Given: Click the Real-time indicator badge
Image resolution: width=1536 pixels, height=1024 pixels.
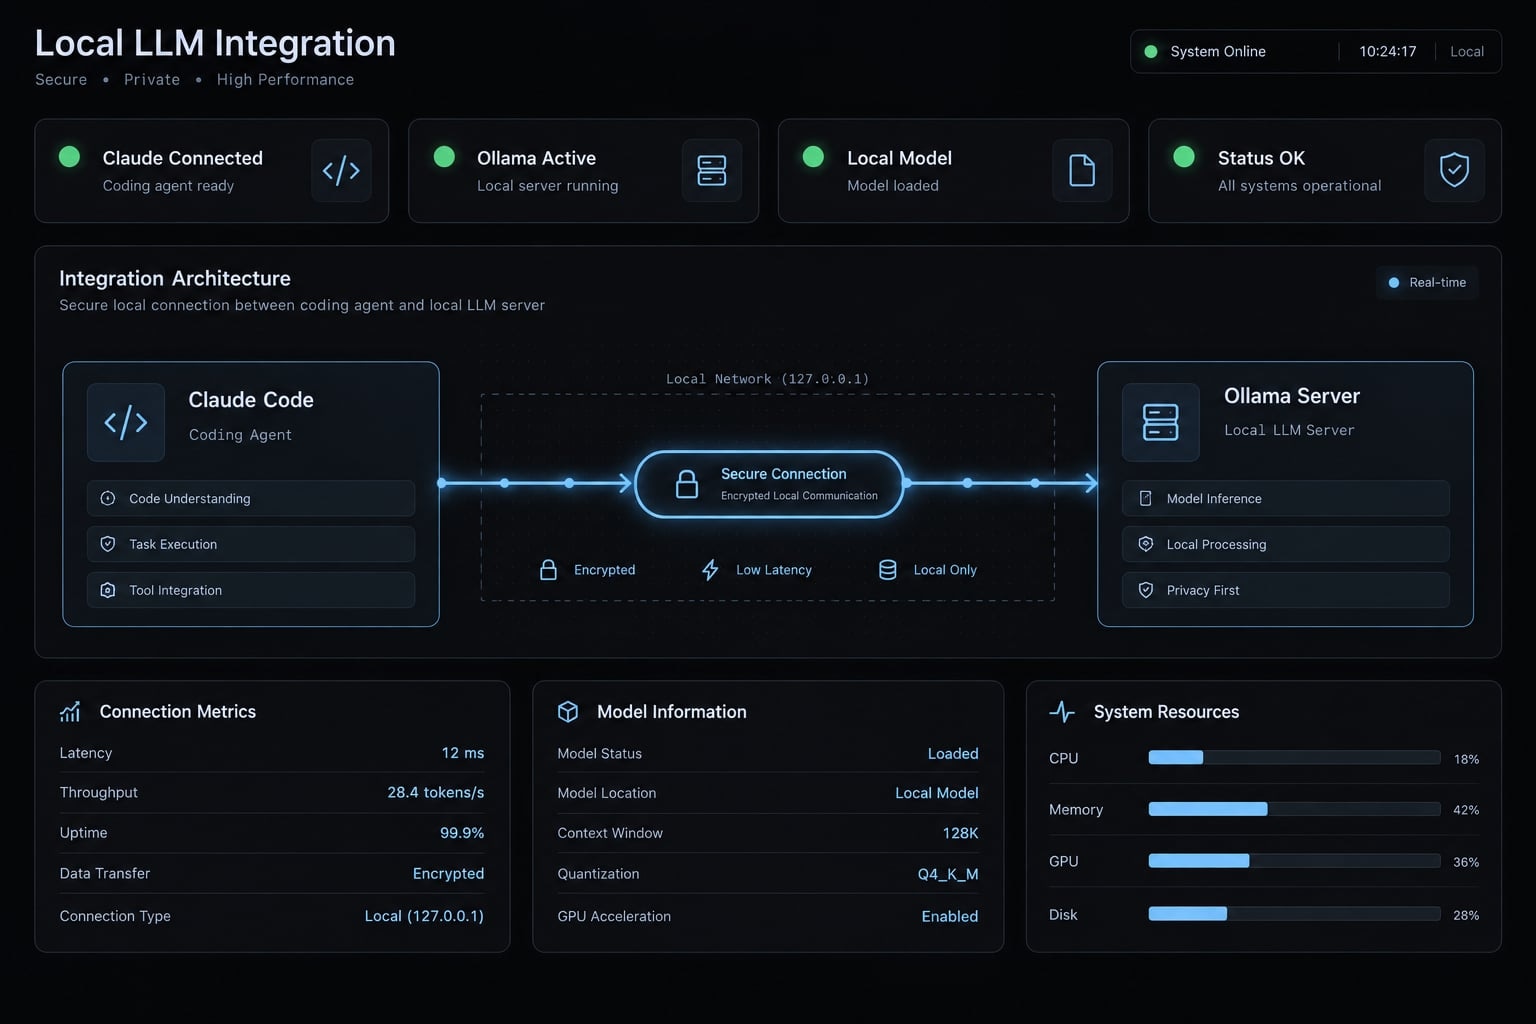Looking at the screenshot, I should 1427,283.
